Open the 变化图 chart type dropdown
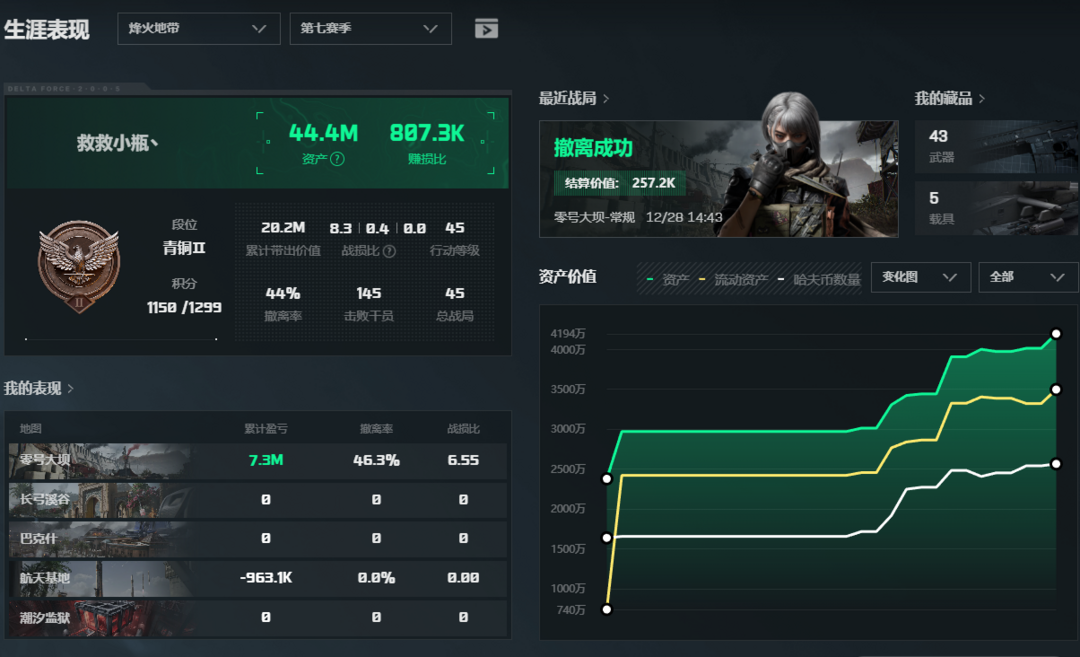The height and width of the screenshot is (657, 1080). click(x=920, y=277)
